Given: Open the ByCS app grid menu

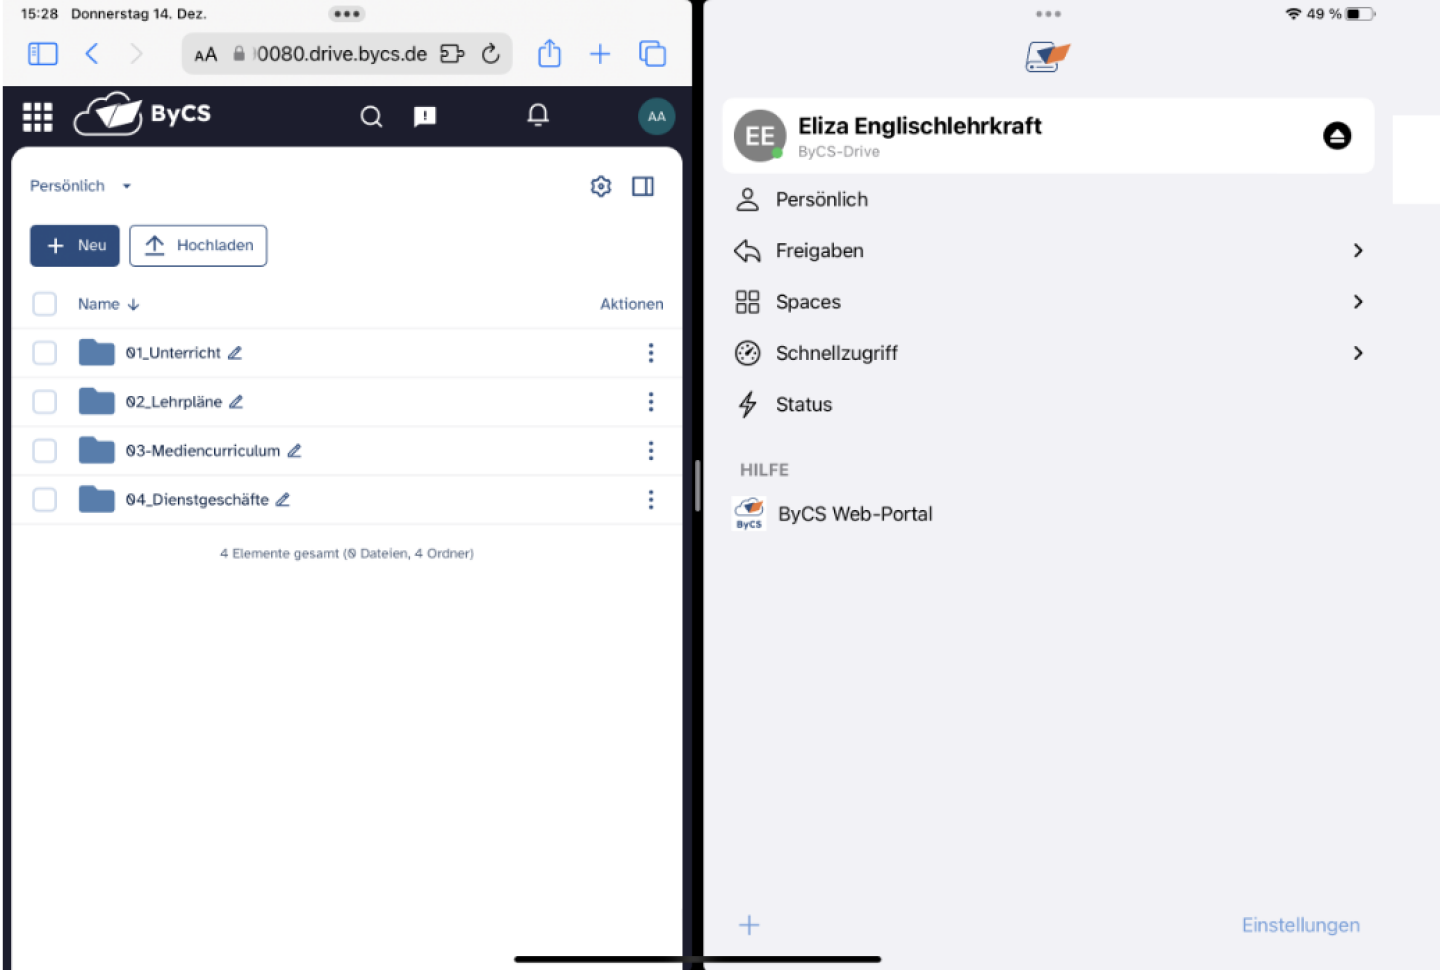Looking at the screenshot, I should point(37,116).
